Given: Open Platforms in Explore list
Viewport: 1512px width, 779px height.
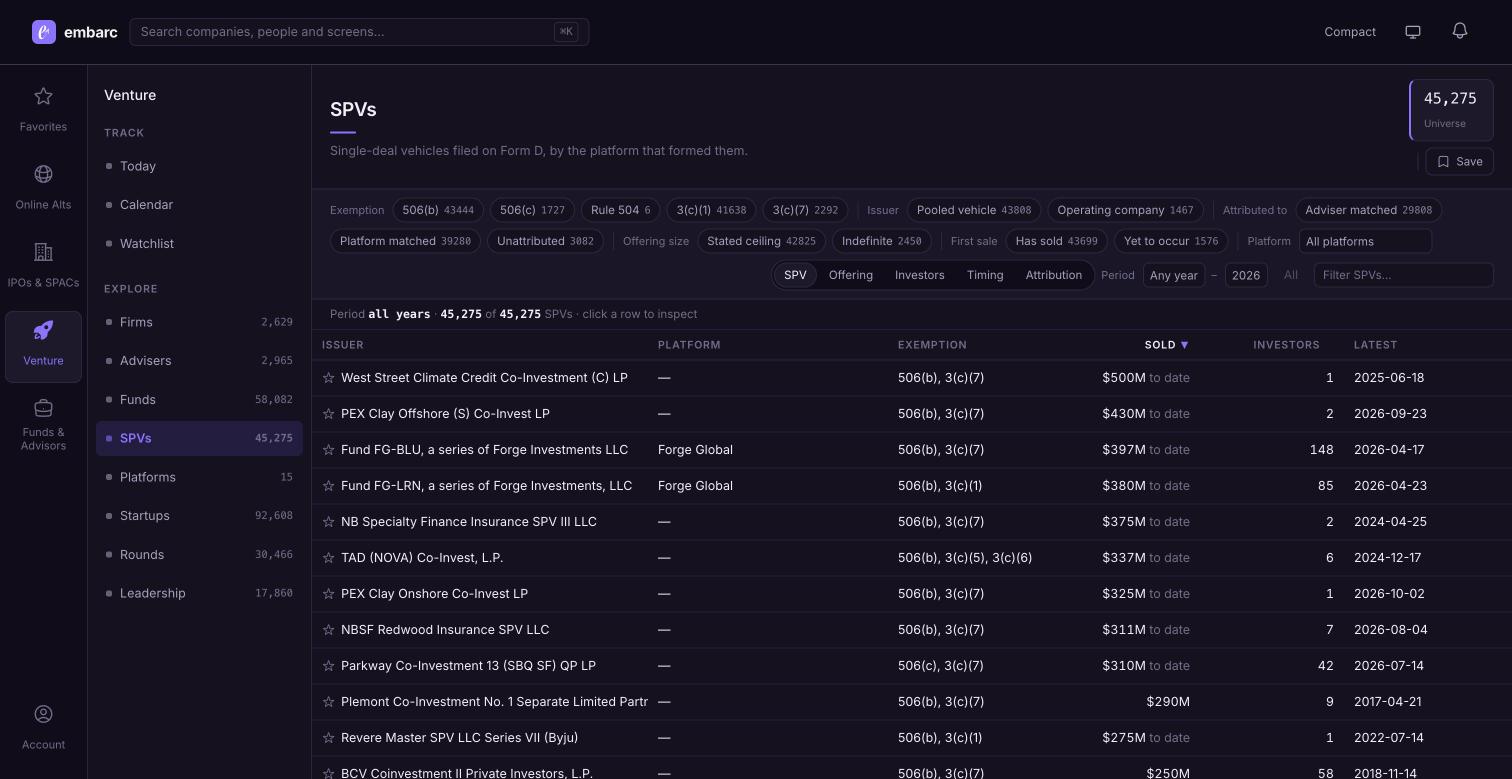Looking at the screenshot, I should coord(199,477).
